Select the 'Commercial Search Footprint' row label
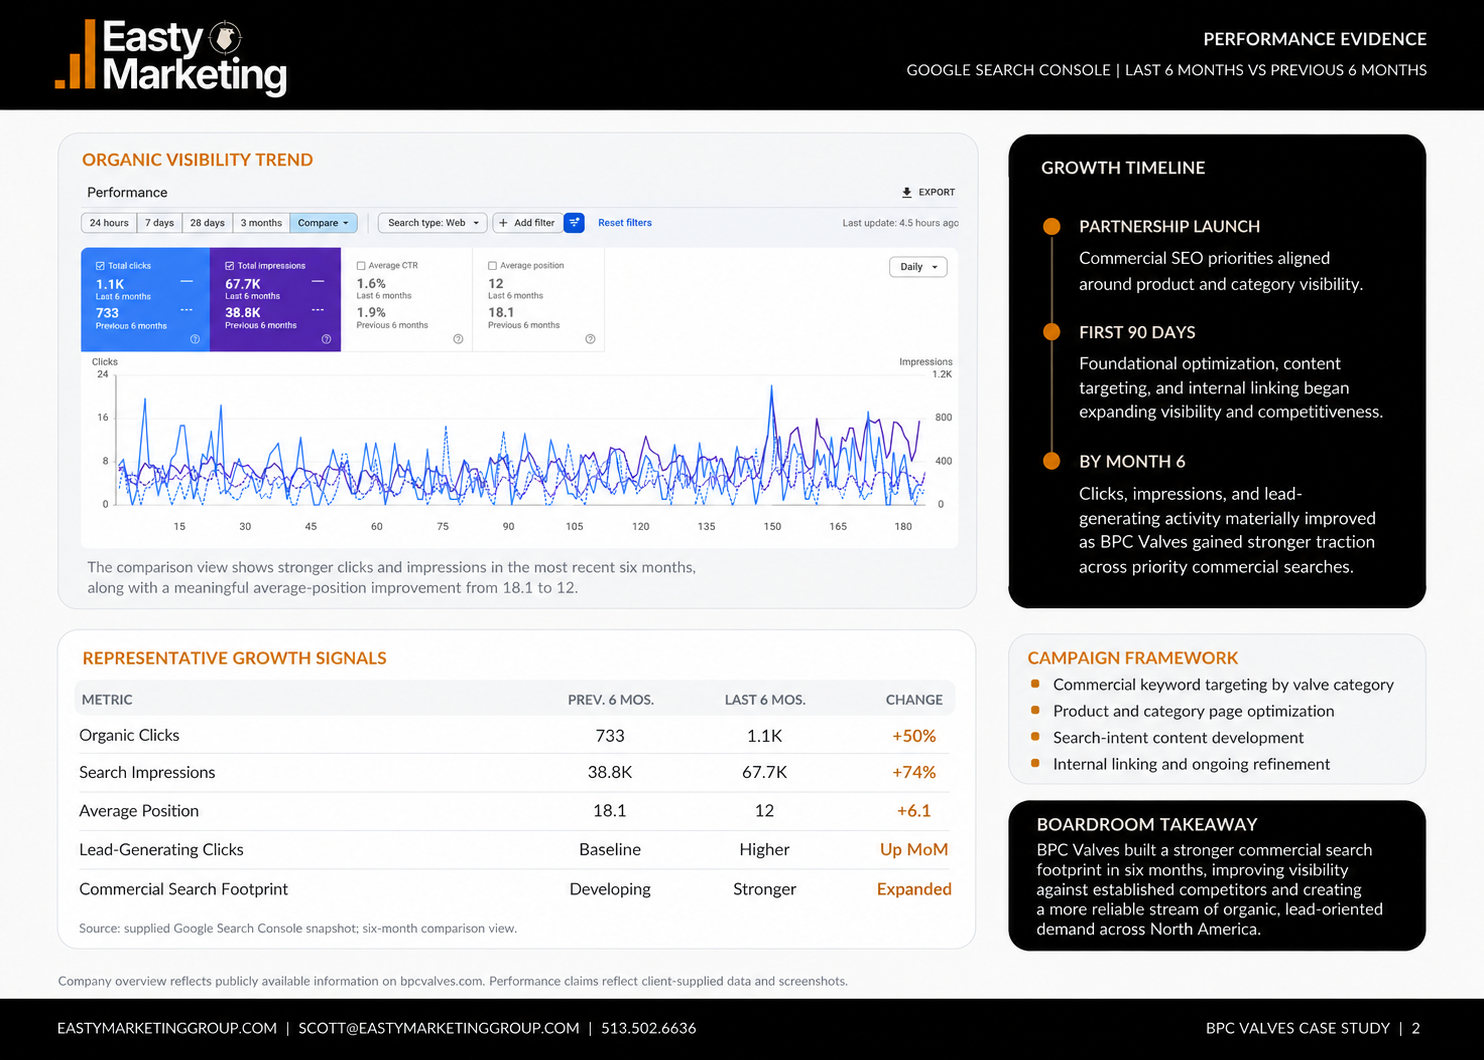 pos(183,889)
